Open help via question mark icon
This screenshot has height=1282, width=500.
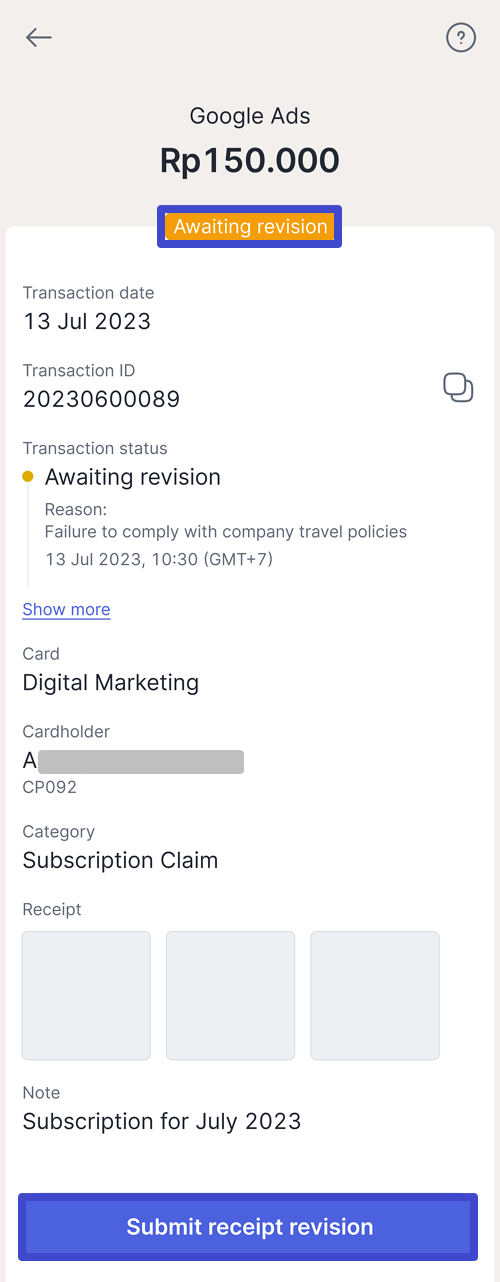tap(460, 38)
